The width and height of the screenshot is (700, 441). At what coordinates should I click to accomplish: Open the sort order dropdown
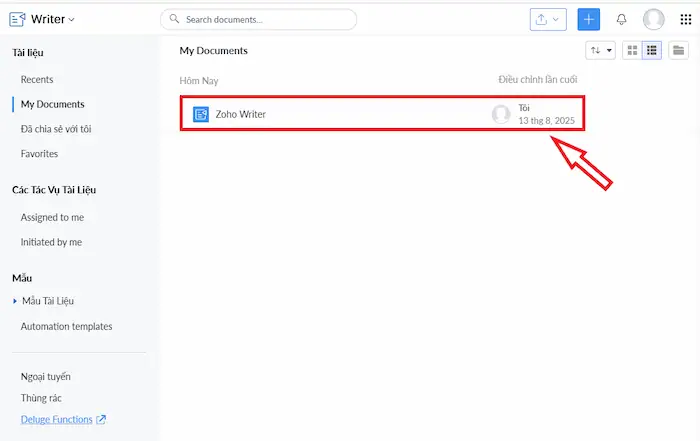tap(600, 50)
